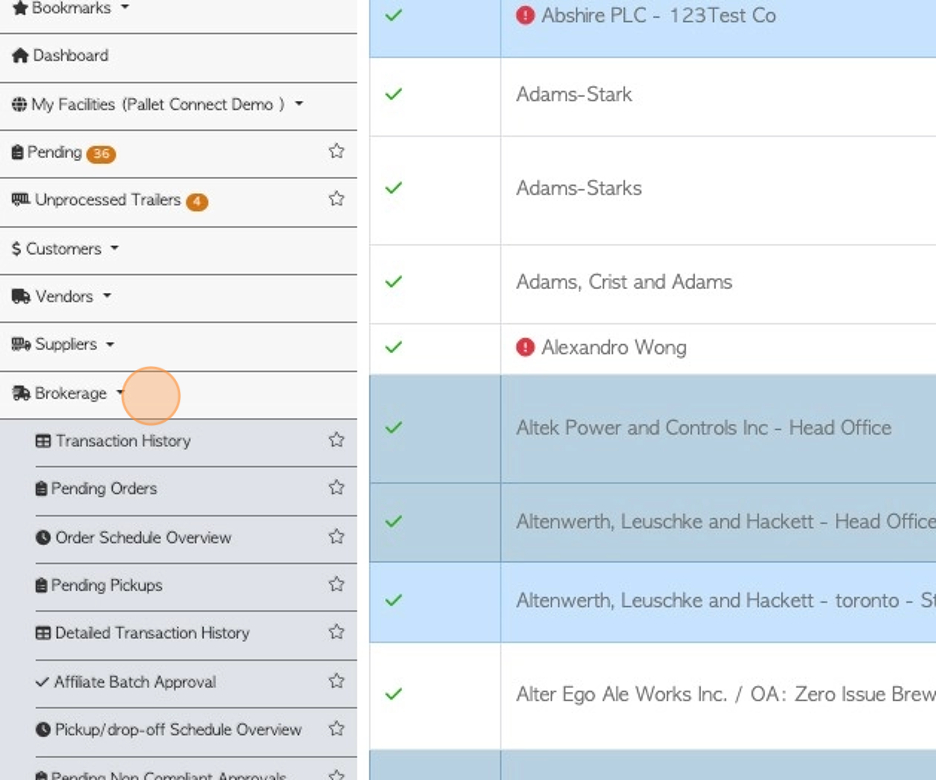
Task: Click the Suppliers truck icon
Action: pos(21,344)
